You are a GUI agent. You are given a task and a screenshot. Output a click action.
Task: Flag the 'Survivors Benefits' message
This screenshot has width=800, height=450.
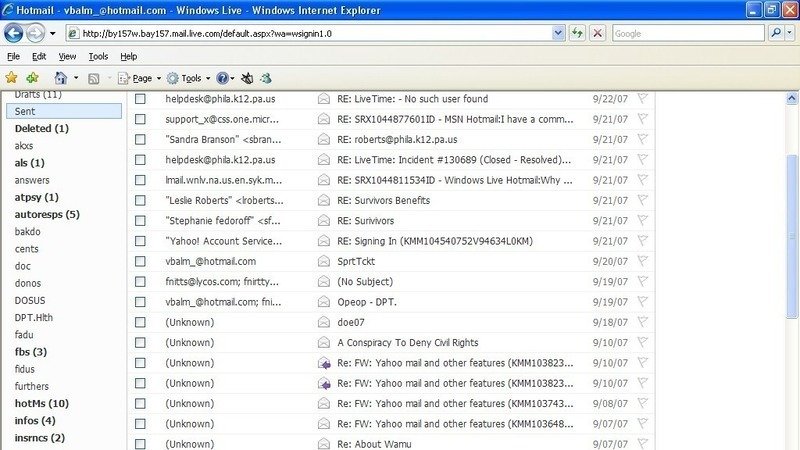pyautogui.click(x=642, y=200)
